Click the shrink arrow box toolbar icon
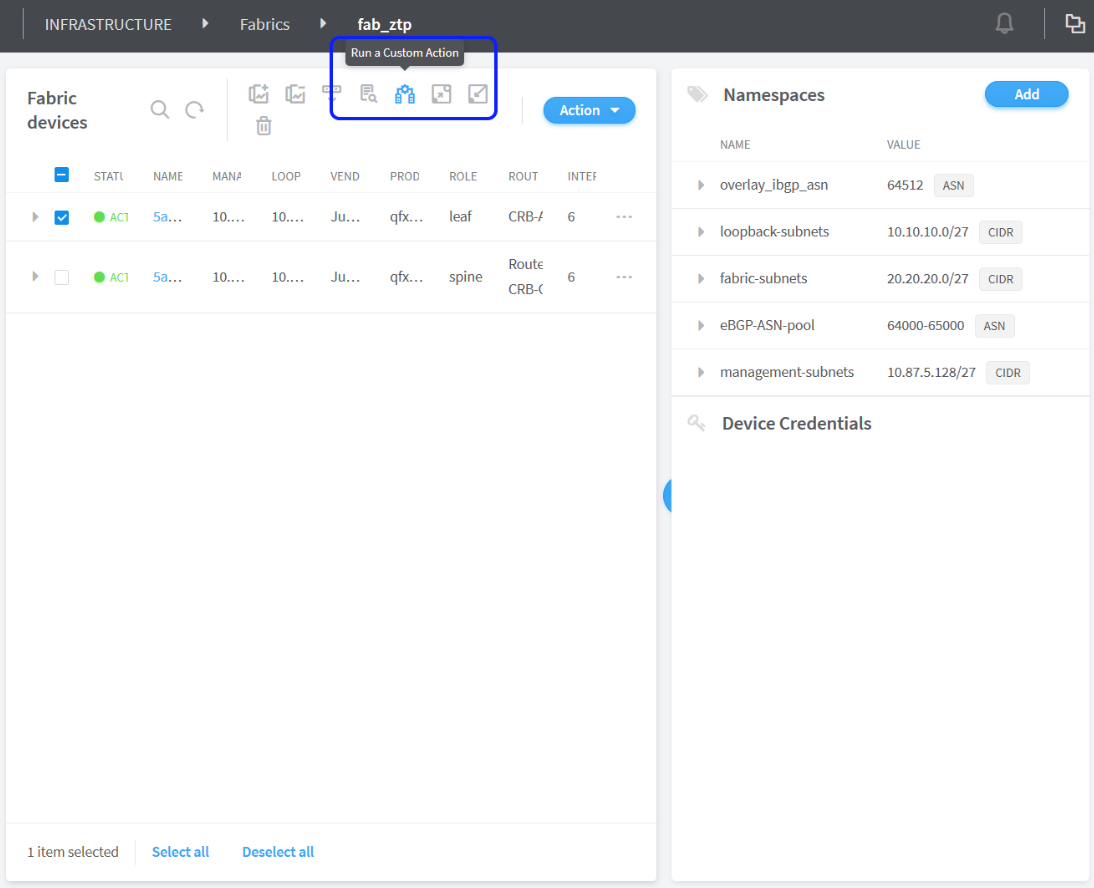Viewport: 1094px width, 888px height. [x=478, y=94]
